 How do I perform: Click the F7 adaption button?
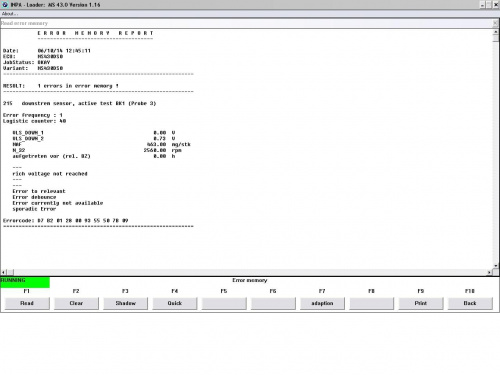(322, 303)
